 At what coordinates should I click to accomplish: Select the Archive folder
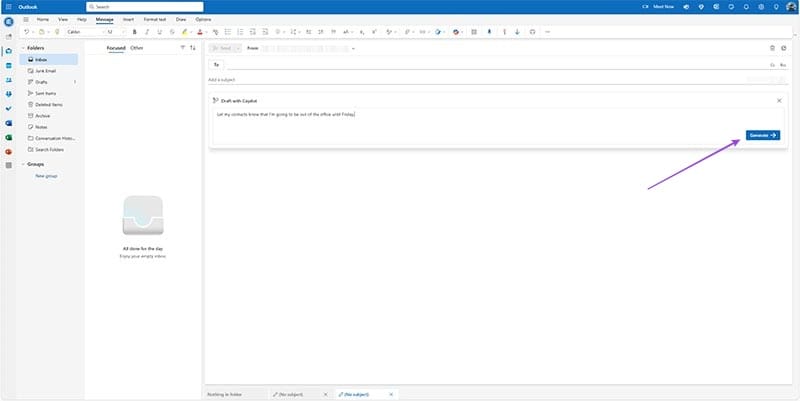pos(48,116)
